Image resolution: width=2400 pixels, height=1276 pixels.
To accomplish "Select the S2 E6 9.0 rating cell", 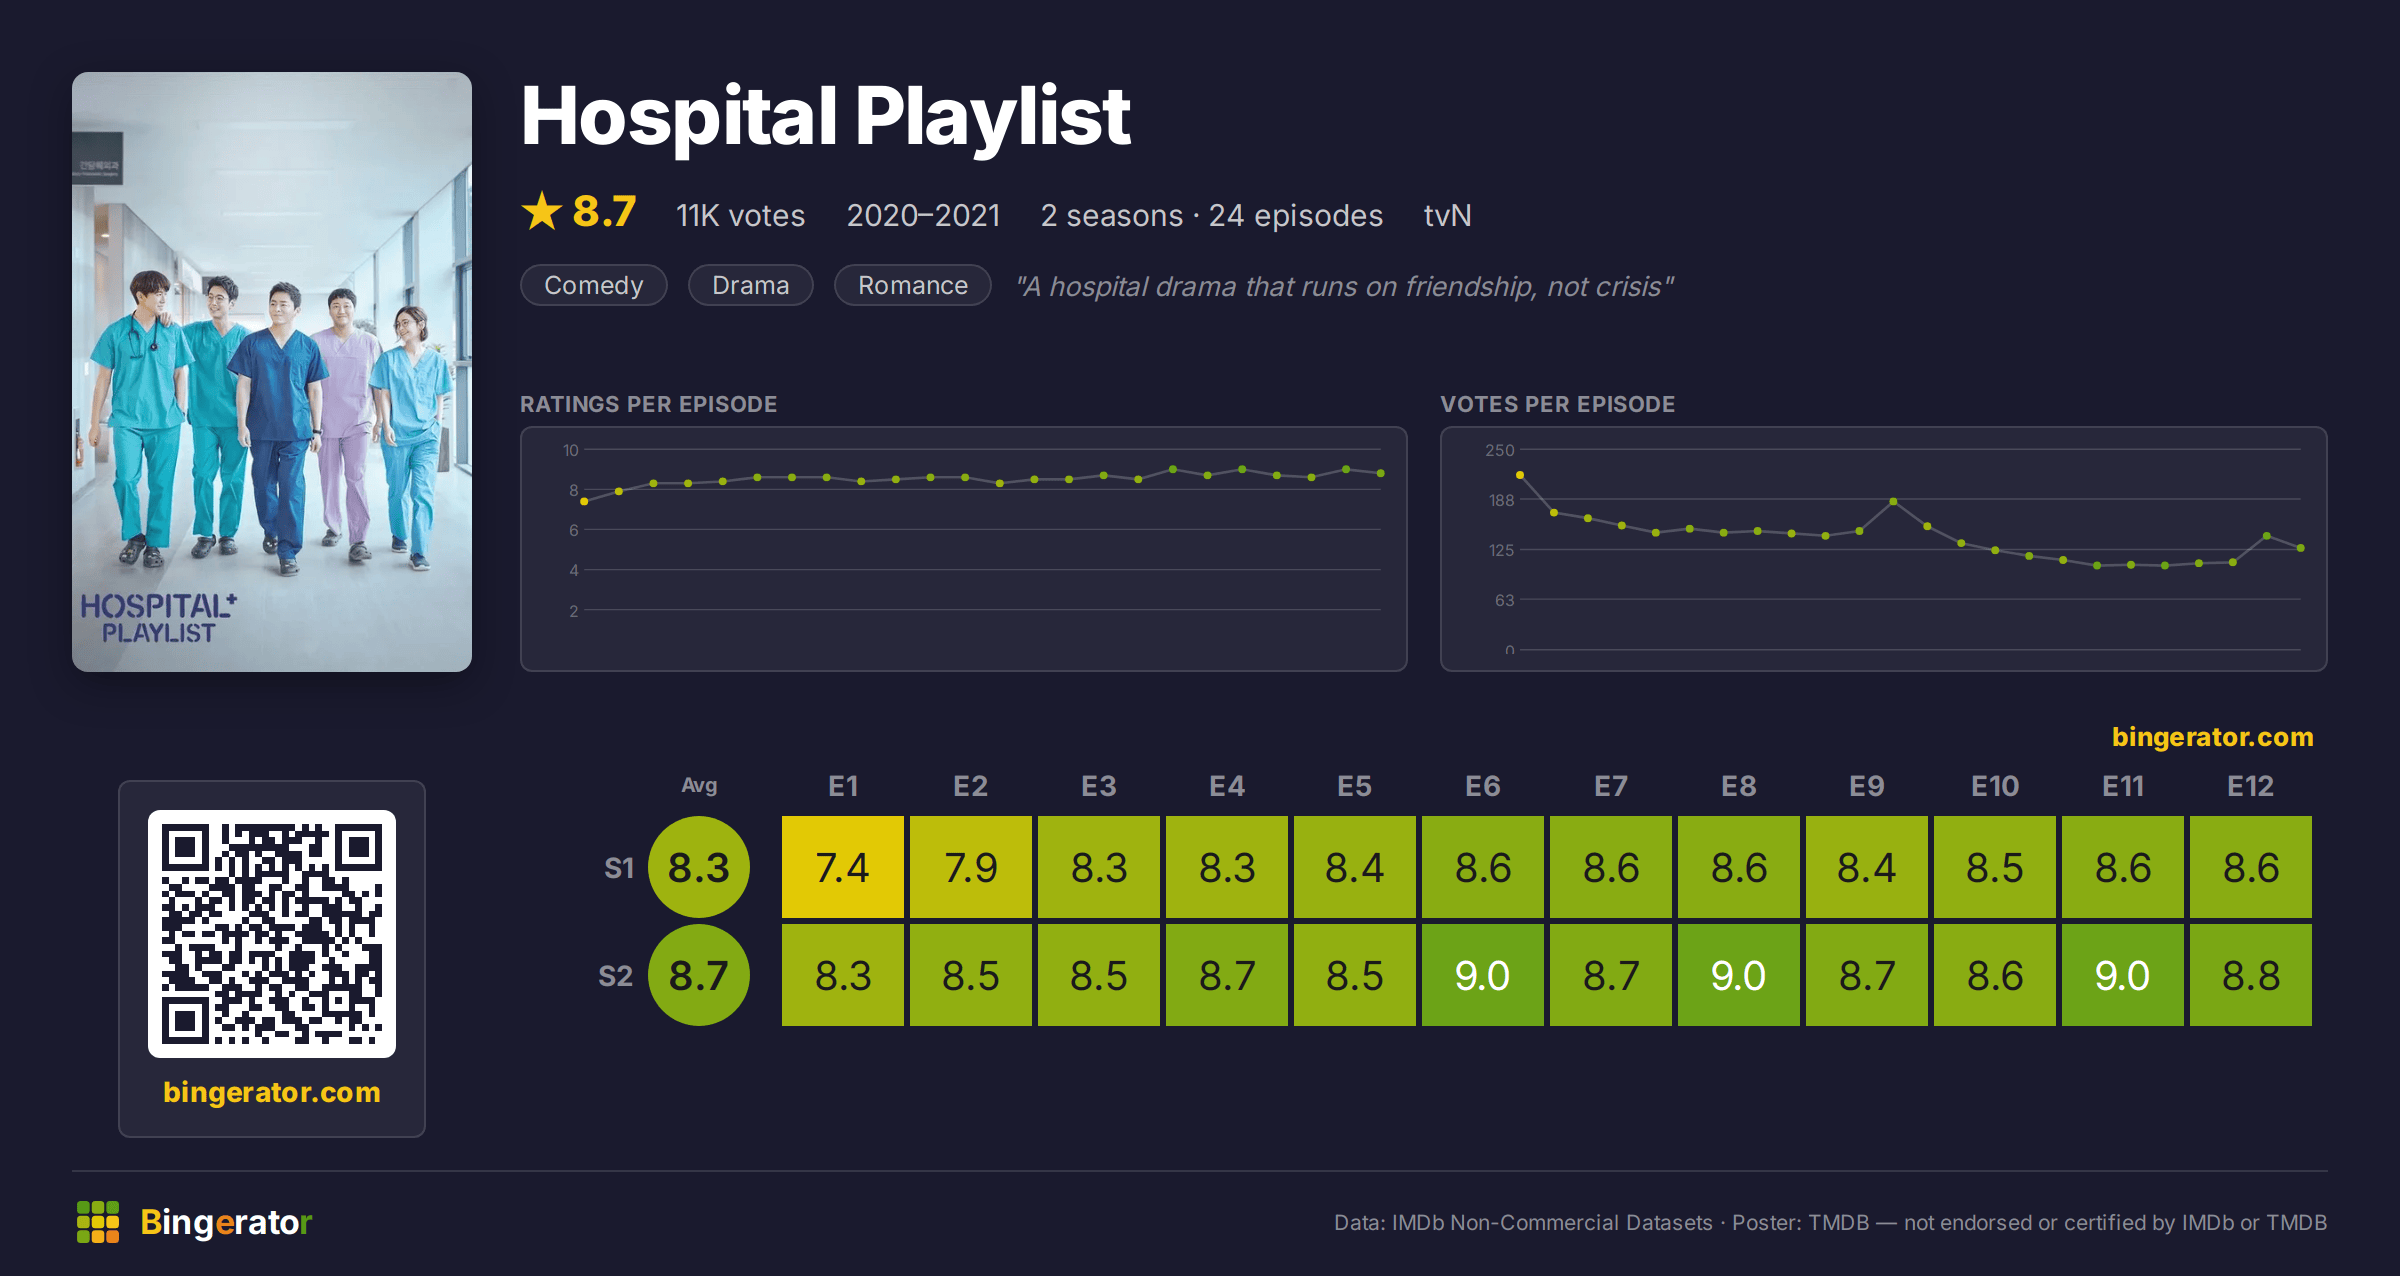I will coord(1483,975).
